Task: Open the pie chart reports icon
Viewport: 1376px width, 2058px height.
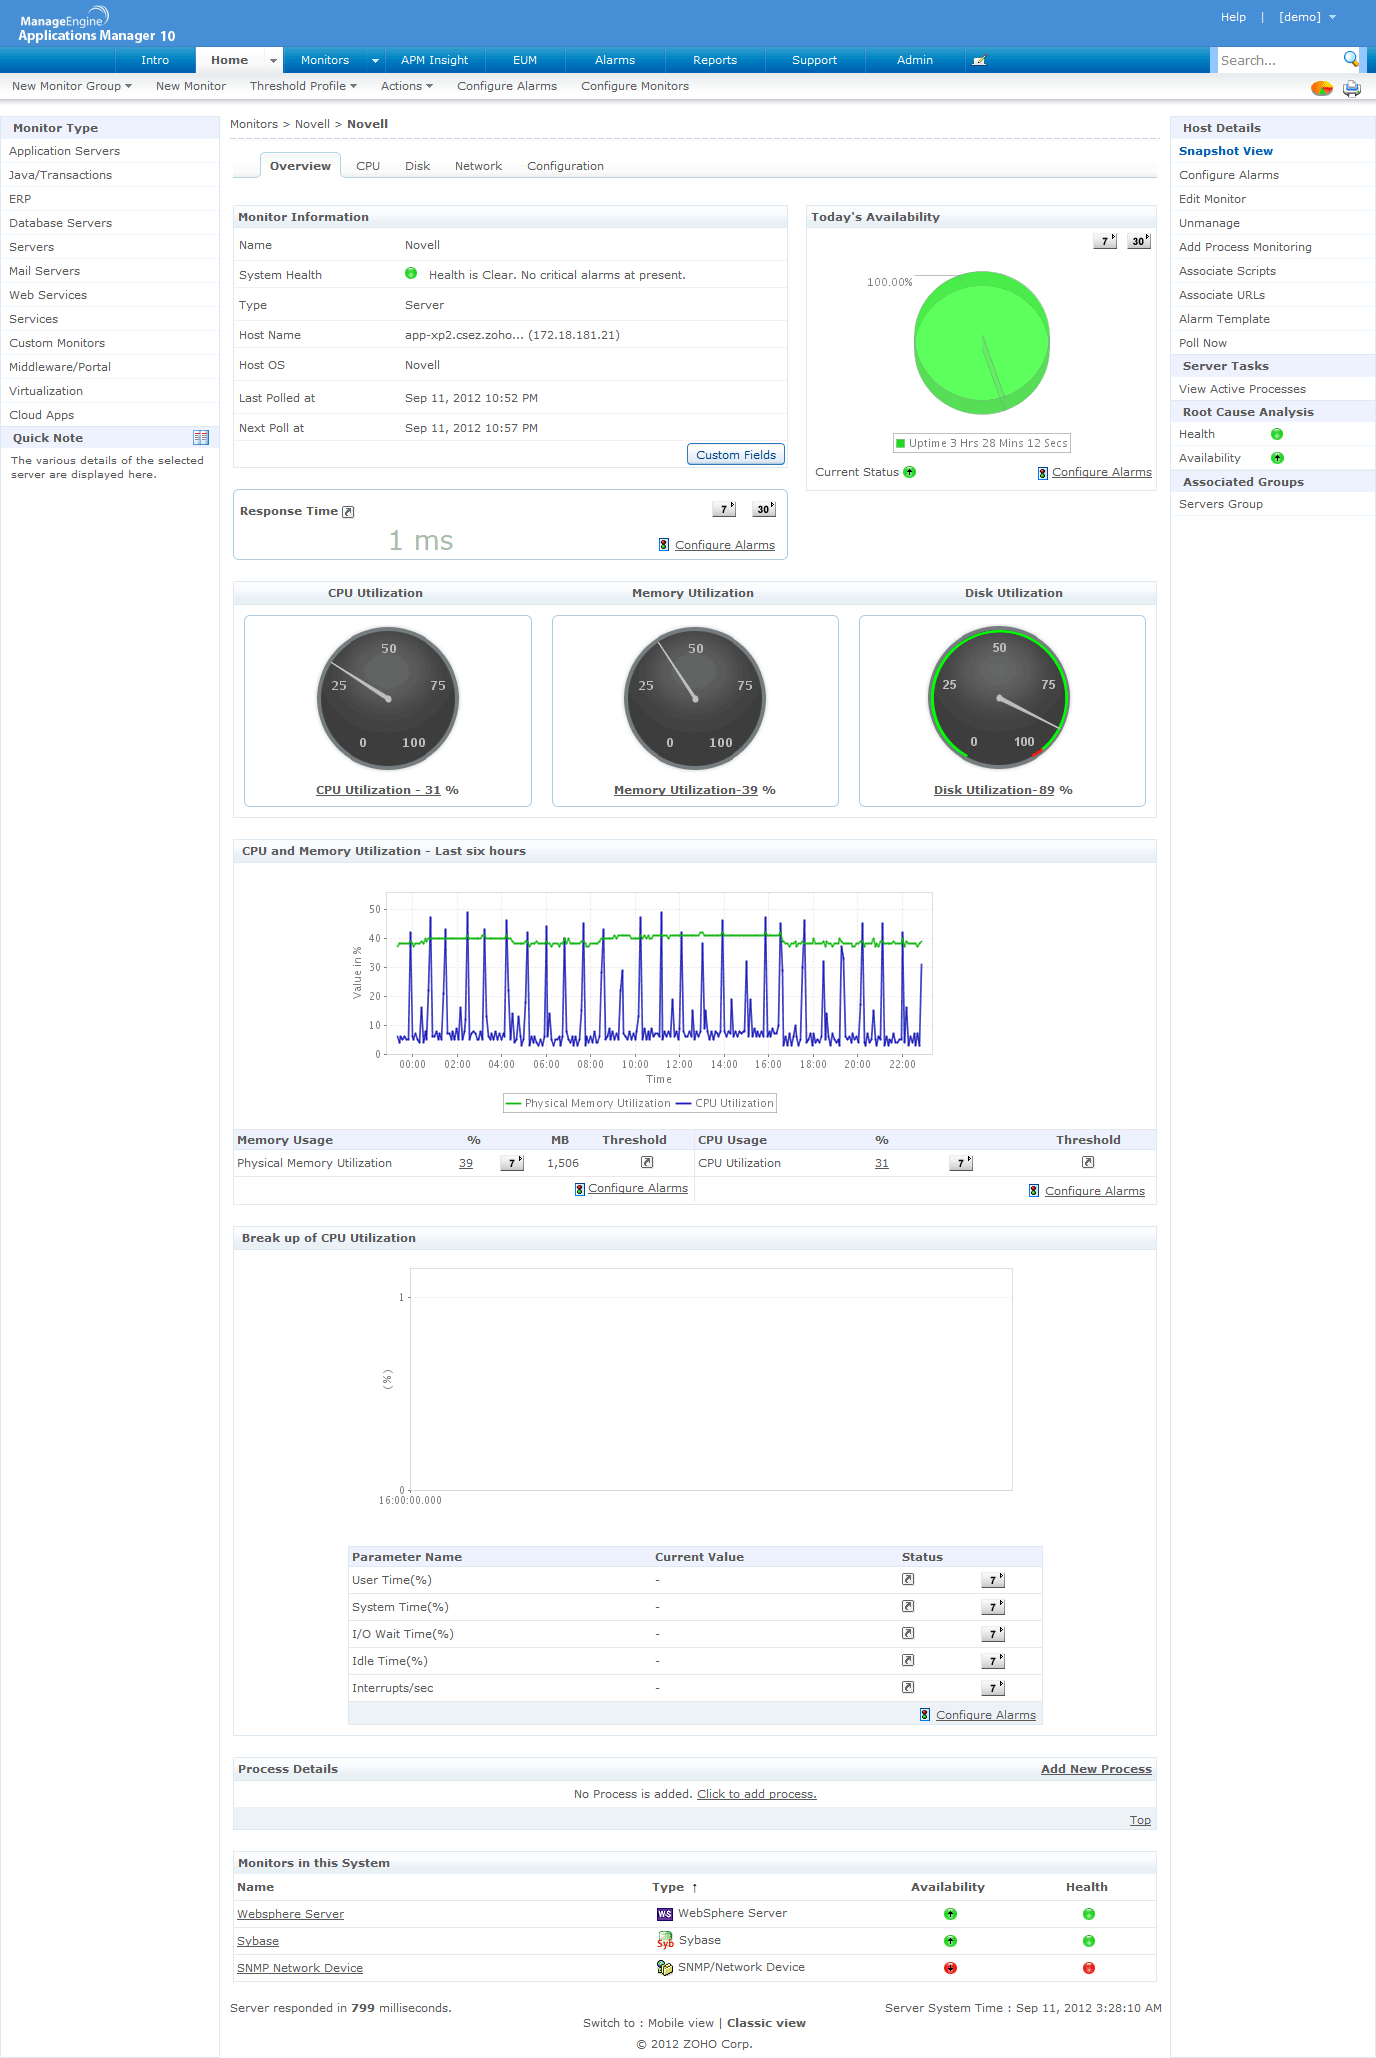Action: pos(1321,88)
